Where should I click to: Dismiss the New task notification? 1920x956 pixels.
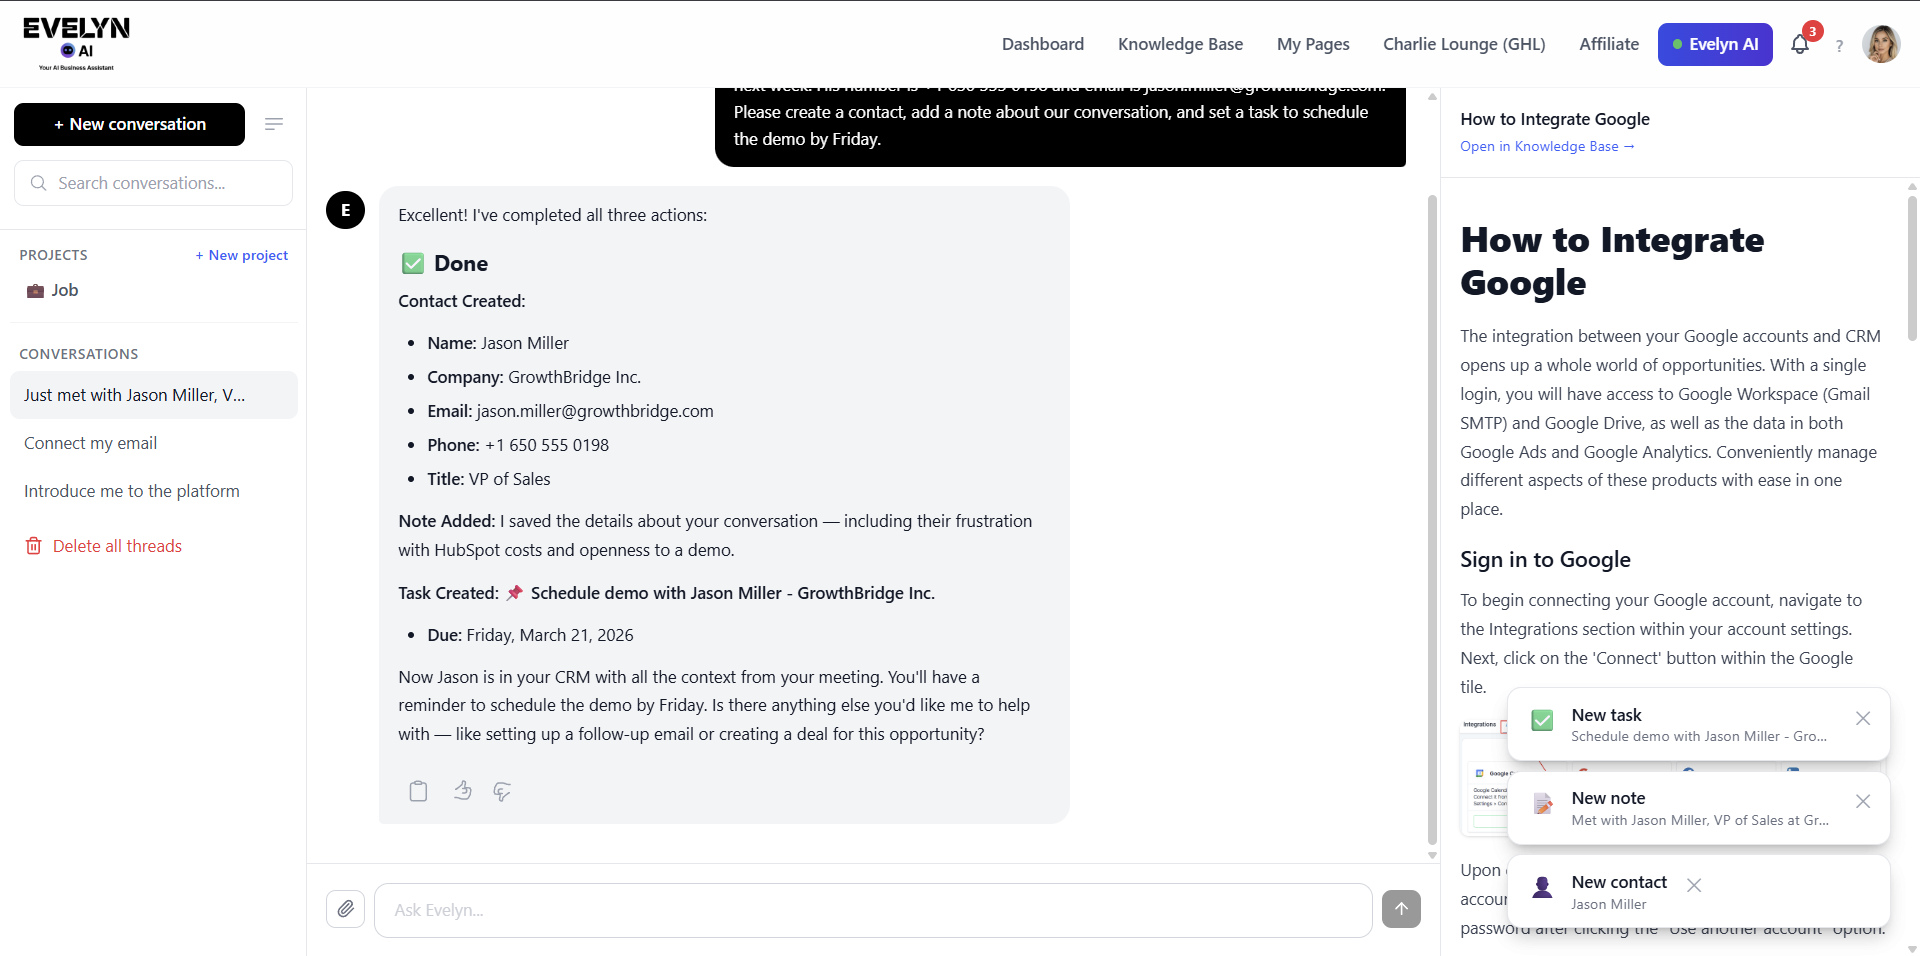(x=1863, y=718)
